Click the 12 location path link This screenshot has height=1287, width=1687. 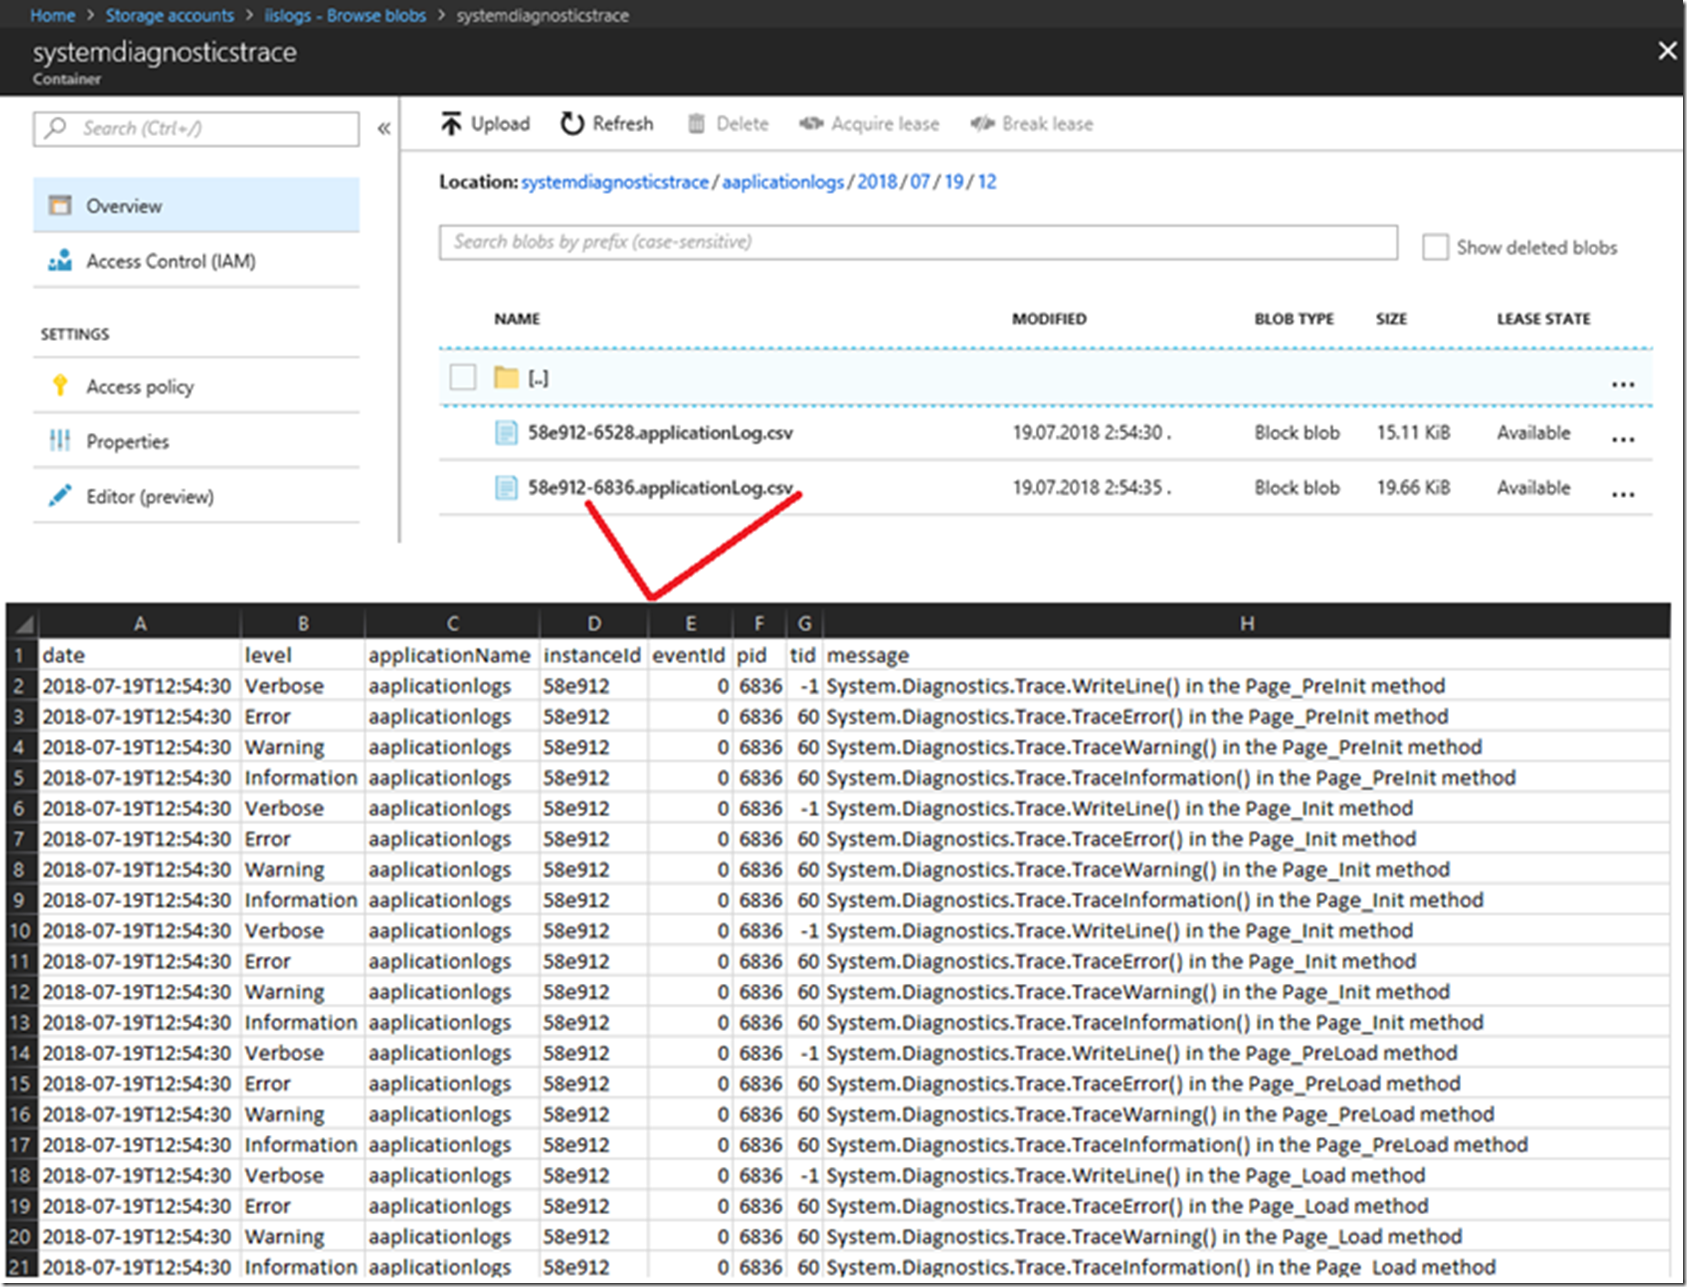click(987, 181)
